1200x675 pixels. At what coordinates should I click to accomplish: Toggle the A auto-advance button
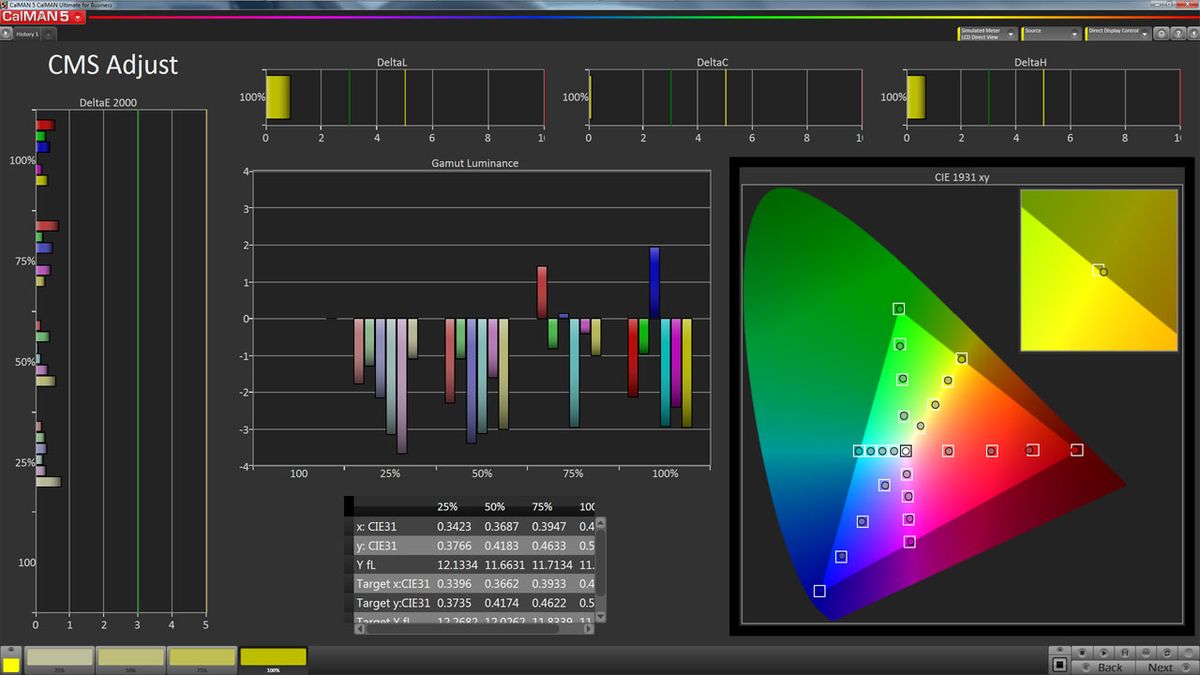(x=1125, y=653)
